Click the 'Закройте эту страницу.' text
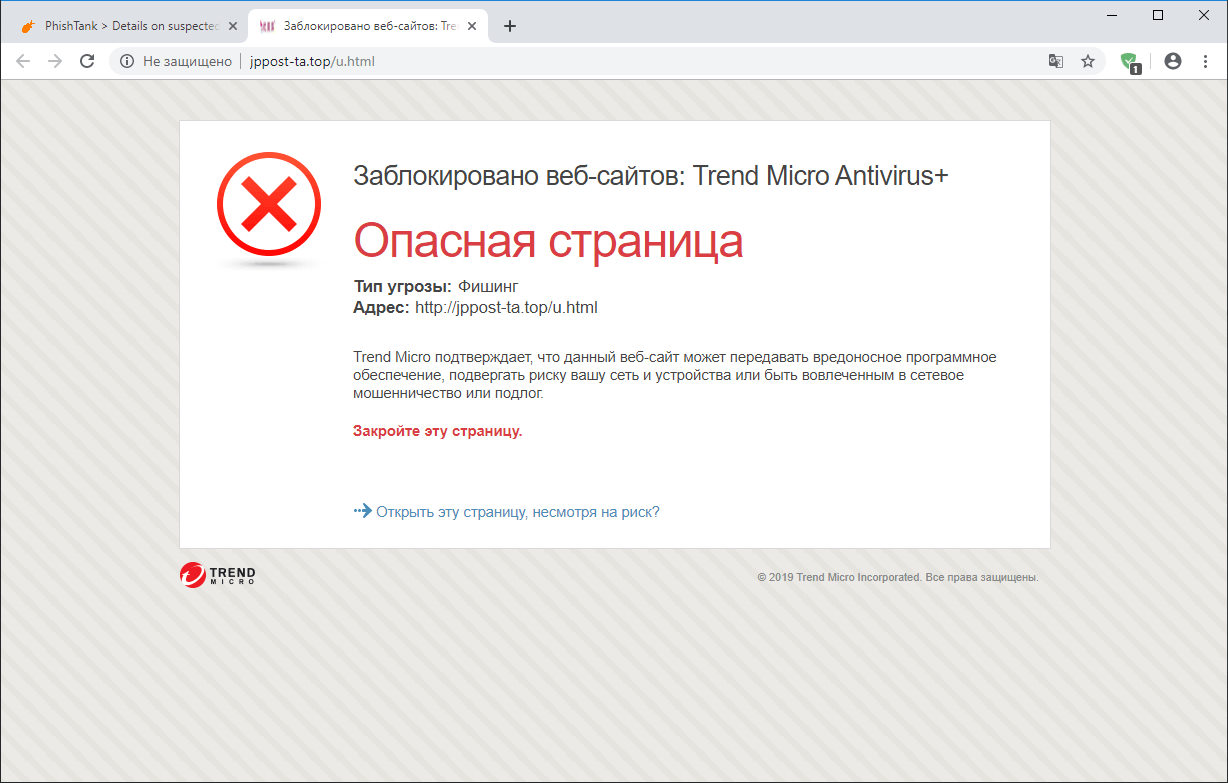This screenshot has width=1228, height=783. (x=438, y=431)
